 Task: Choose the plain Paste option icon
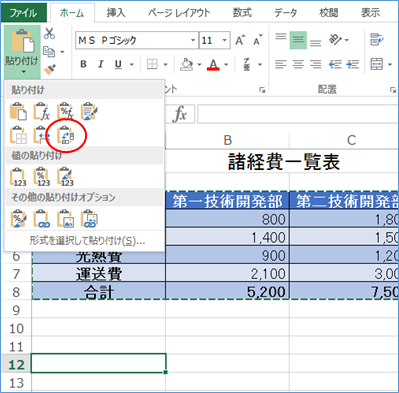click(18, 112)
